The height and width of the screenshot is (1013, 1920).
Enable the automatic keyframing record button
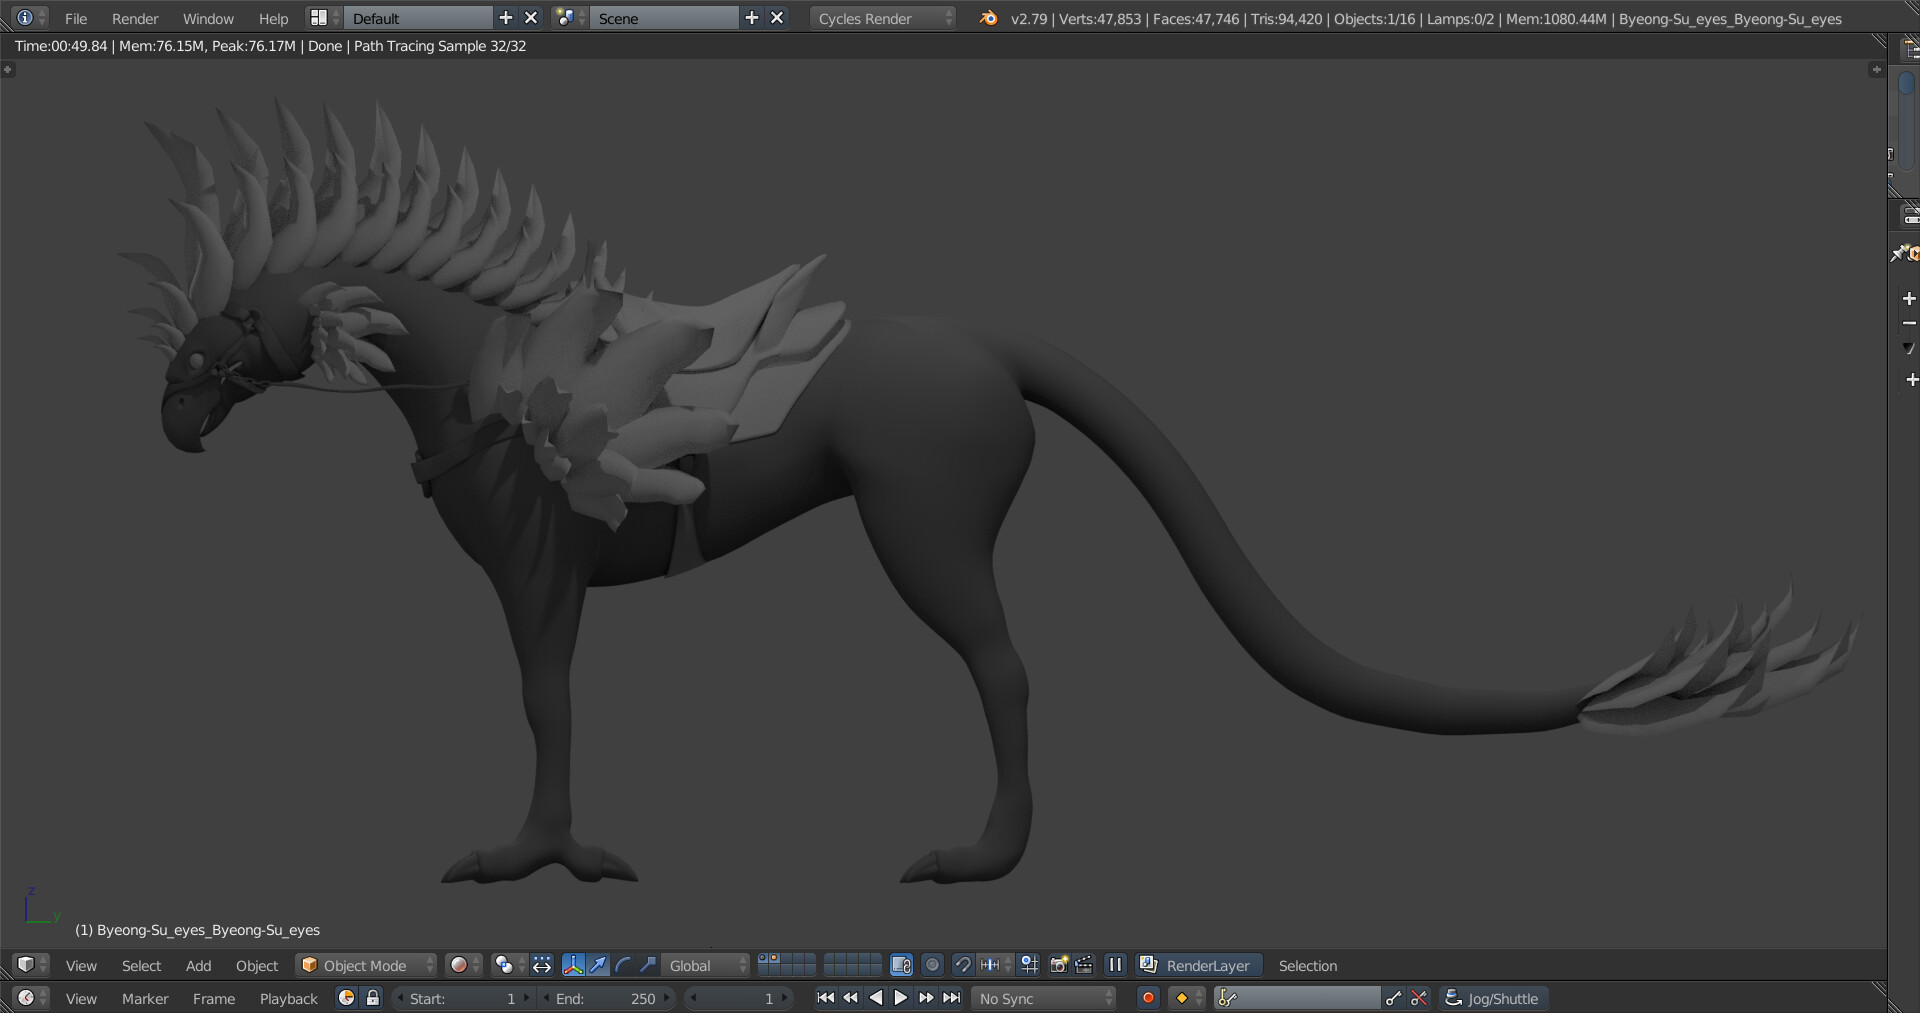coord(1148,997)
